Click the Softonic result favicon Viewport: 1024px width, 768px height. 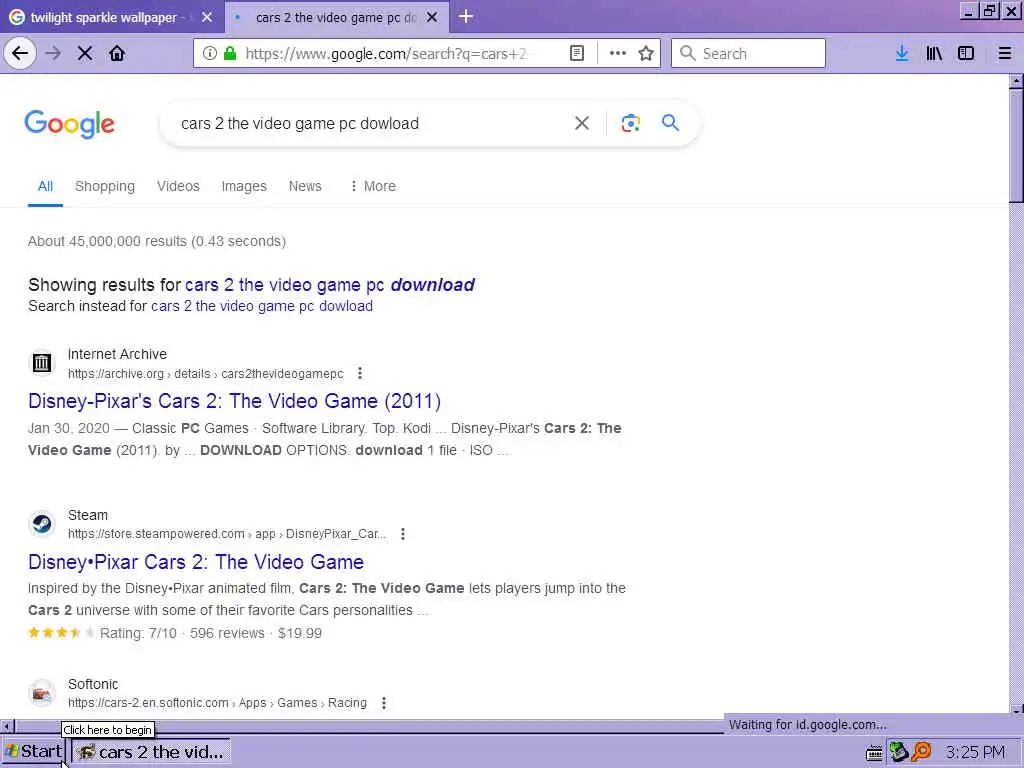click(x=42, y=692)
